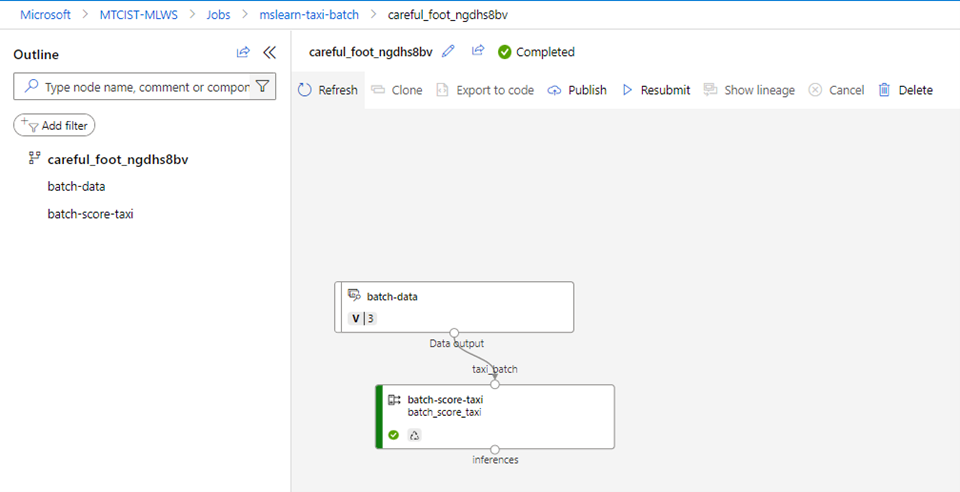Click the node name search field

pos(145,87)
